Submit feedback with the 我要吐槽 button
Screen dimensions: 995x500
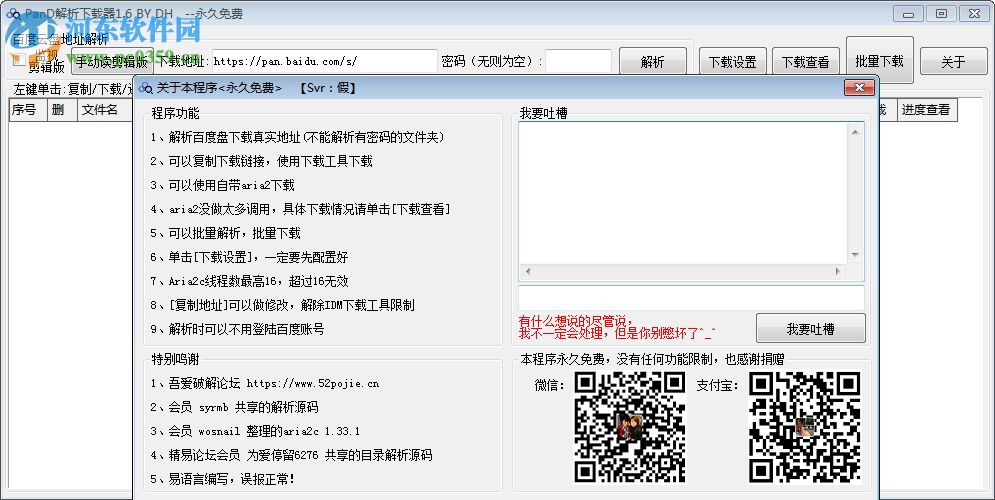pos(810,329)
